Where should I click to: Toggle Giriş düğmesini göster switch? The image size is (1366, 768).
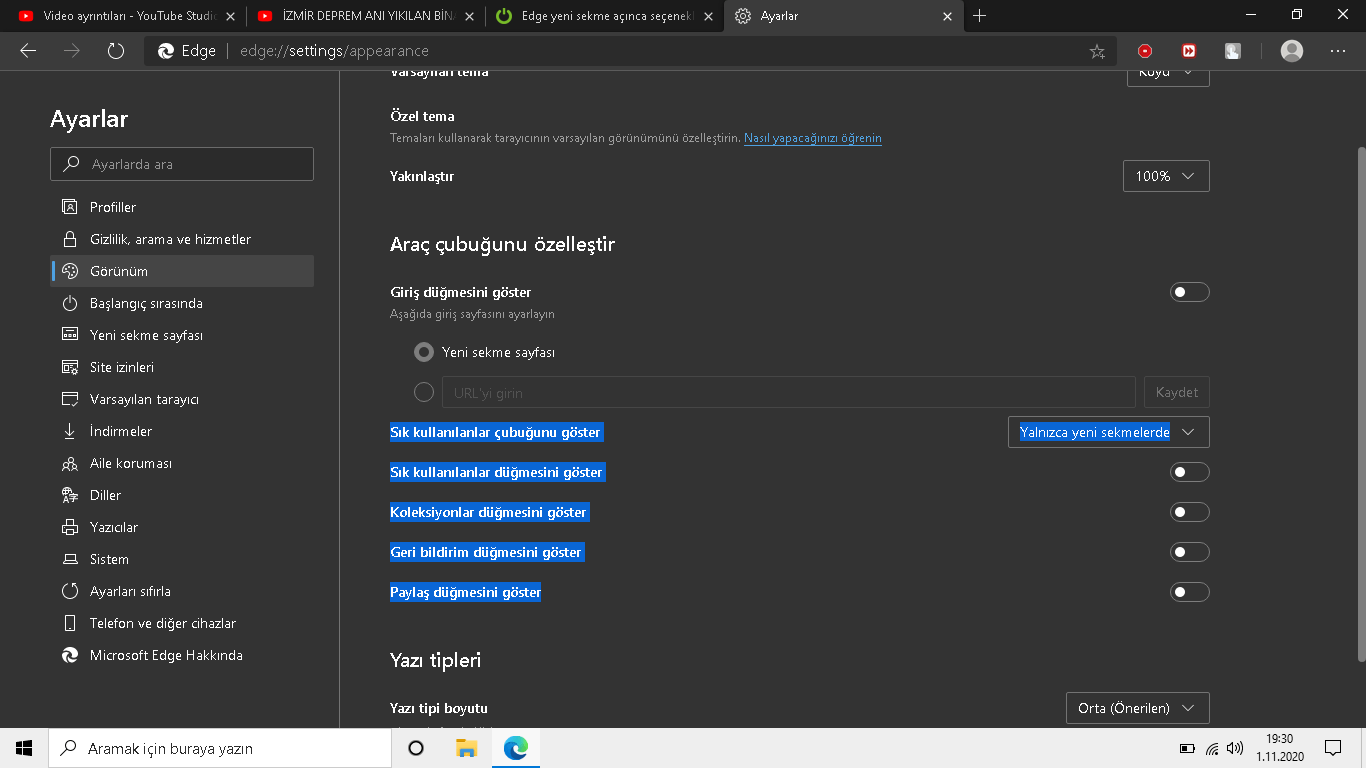1190,292
